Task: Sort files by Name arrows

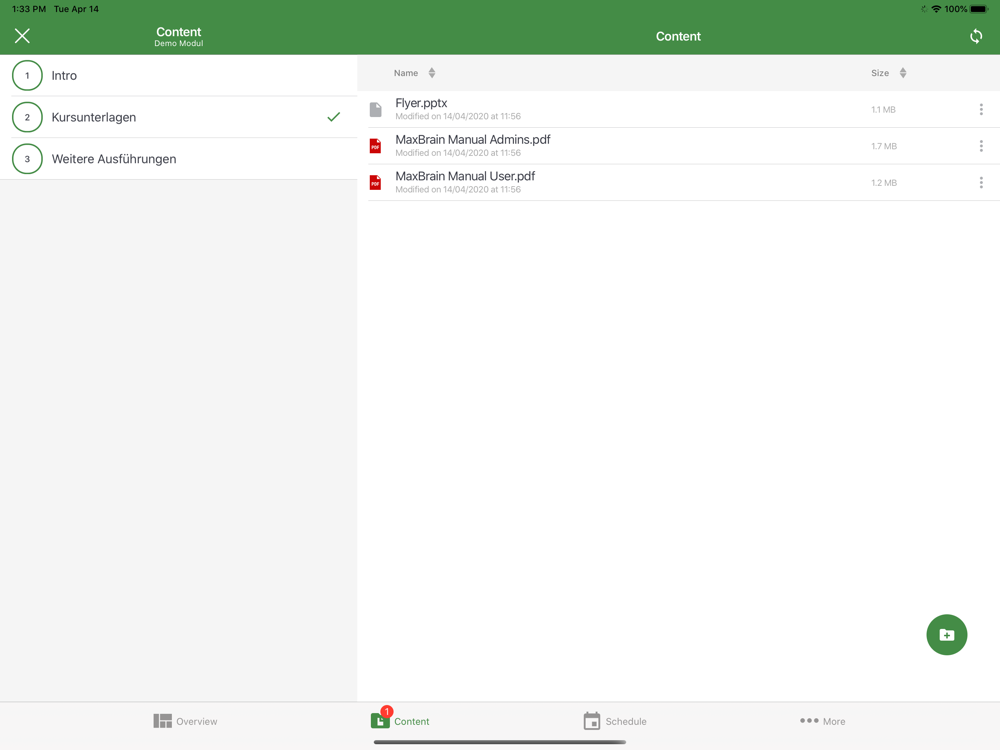Action: [432, 73]
